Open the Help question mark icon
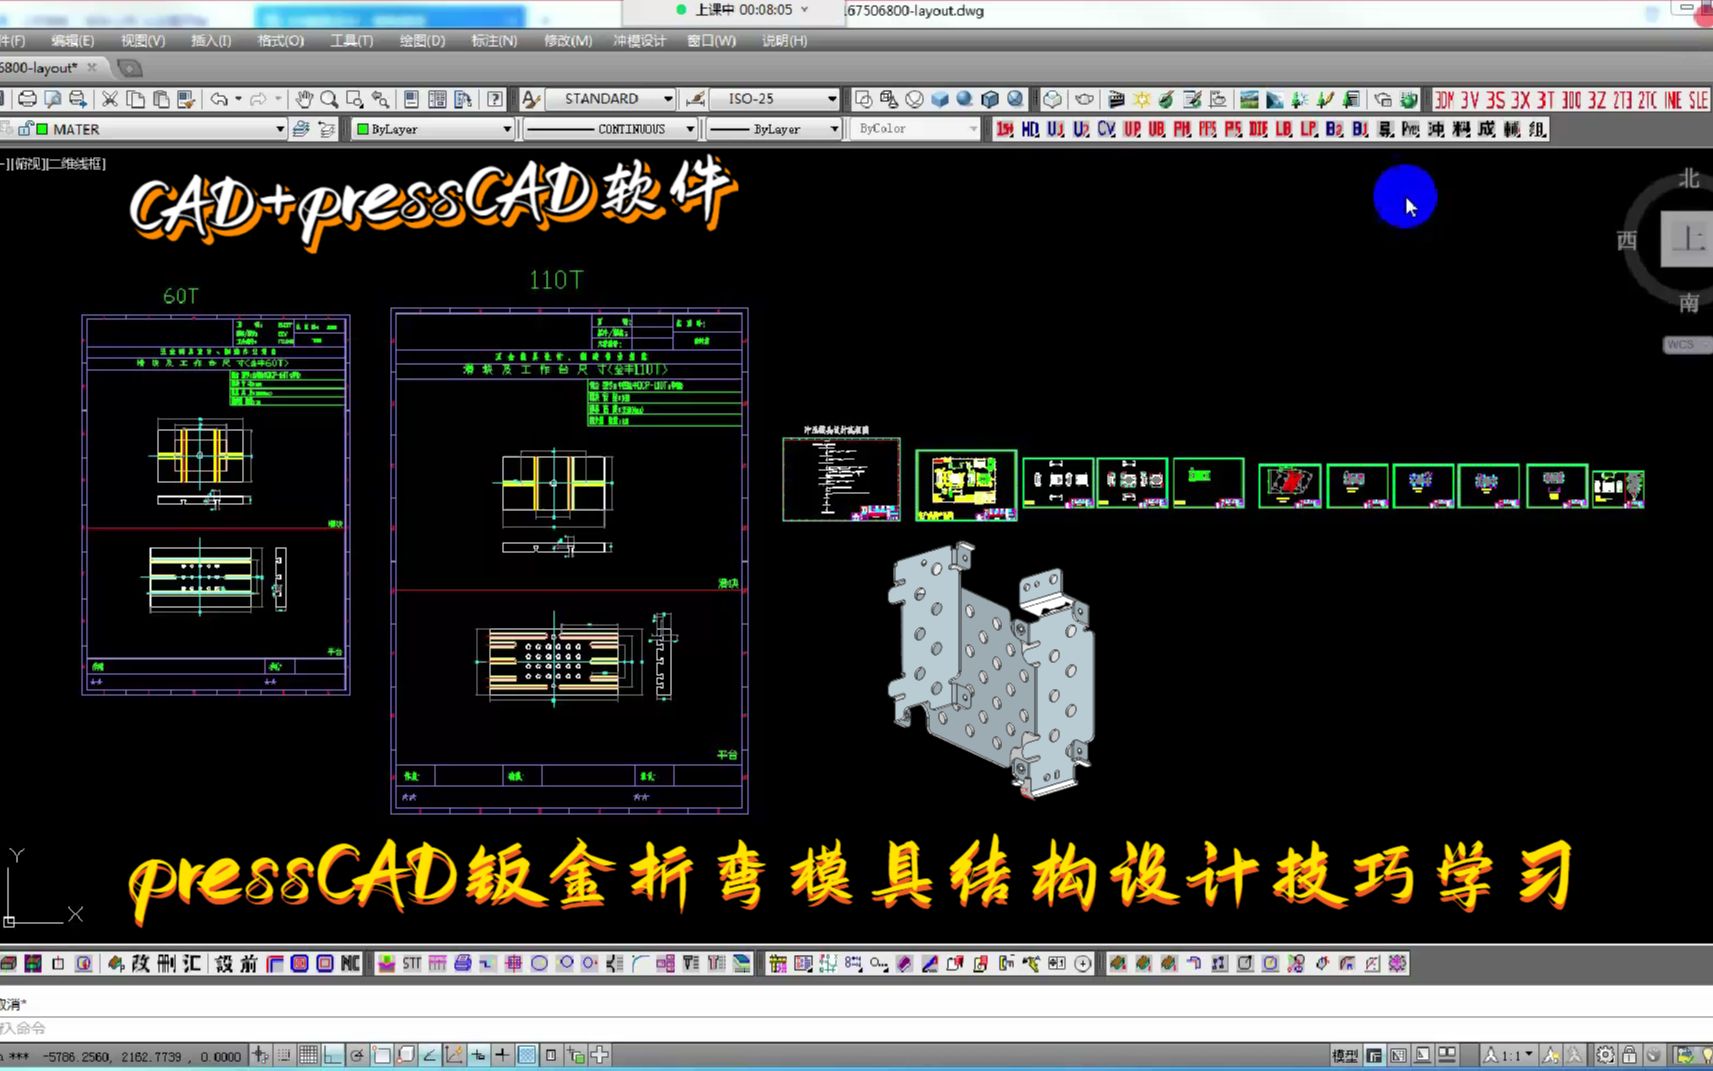The width and height of the screenshot is (1713, 1071). [x=495, y=99]
